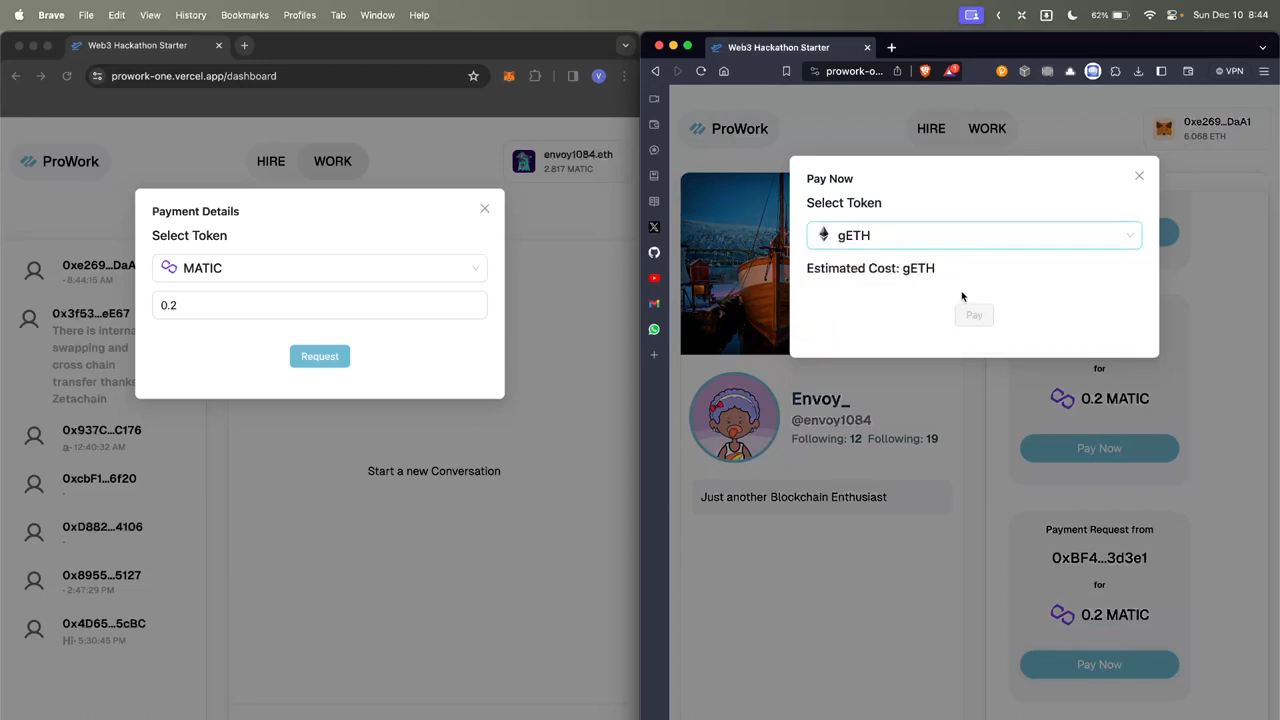
Task: Open macOS Control Center toggles icon
Action: (x=1174, y=15)
